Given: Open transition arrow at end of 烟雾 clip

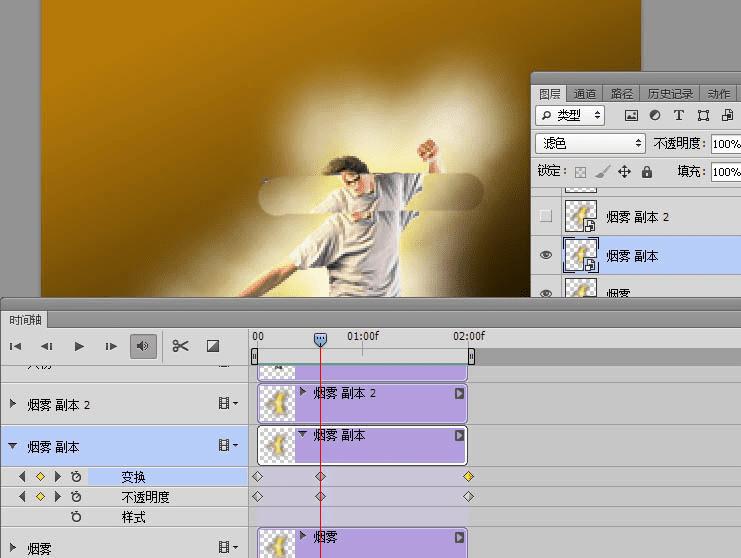Looking at the screenshot, I should pos(459,537).
